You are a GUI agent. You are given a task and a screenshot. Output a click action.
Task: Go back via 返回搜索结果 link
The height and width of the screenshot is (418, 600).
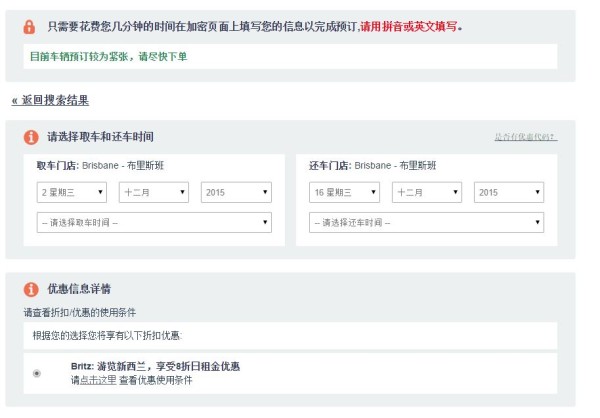point(50,101)
